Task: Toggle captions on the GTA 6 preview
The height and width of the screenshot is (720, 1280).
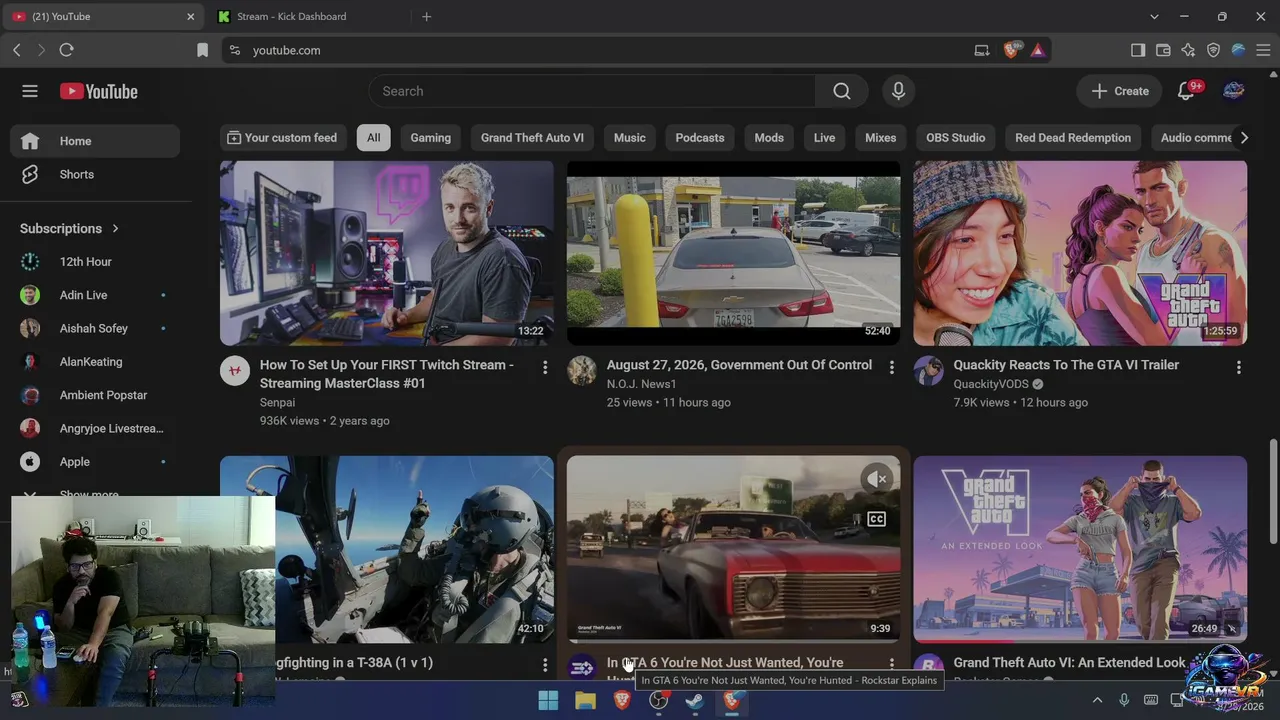Action: click(877, 519)
